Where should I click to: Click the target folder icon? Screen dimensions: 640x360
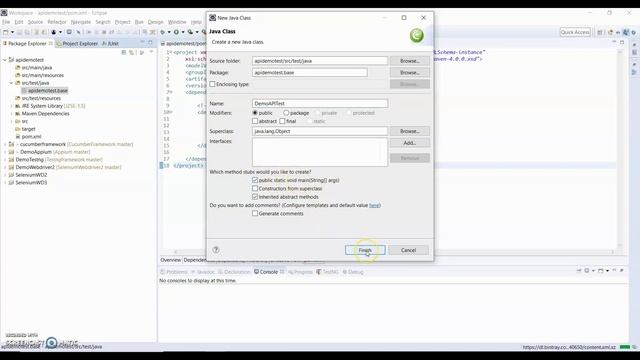coord(18,129)
